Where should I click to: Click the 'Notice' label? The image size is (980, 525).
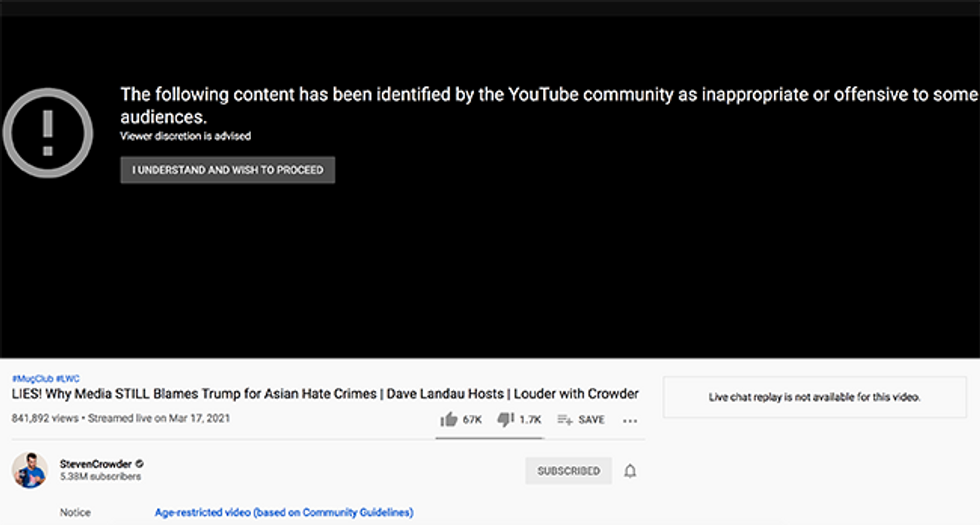click(x=75, y=512)
